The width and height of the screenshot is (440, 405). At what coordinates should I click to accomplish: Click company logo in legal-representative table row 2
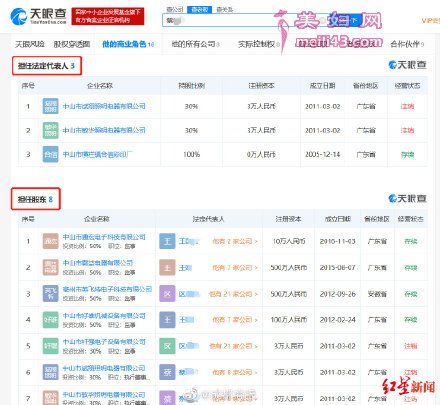51,130
